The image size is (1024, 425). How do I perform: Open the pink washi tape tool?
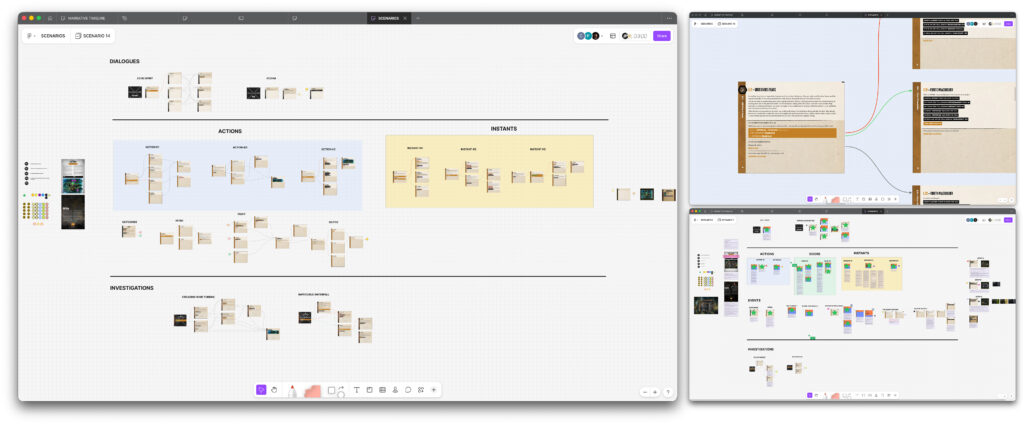pyautogui.click(x=312, y=390)
